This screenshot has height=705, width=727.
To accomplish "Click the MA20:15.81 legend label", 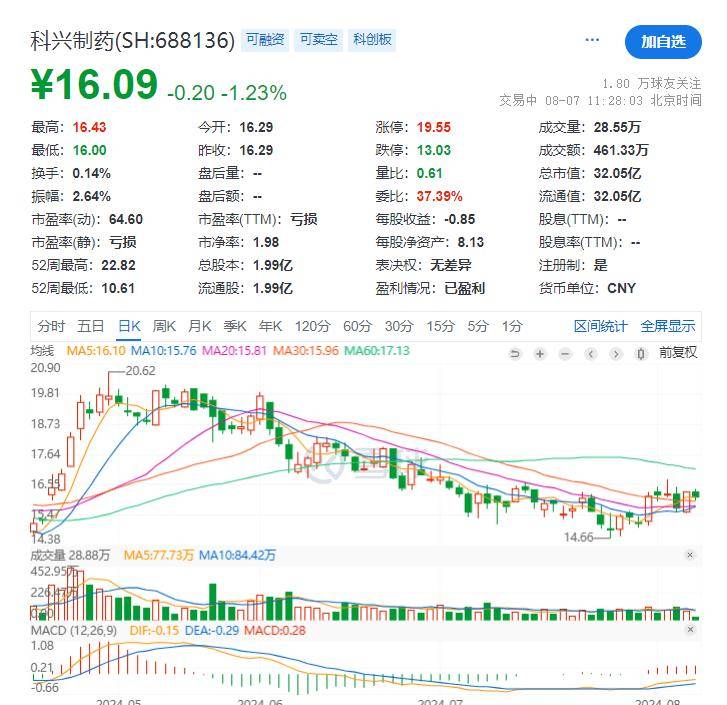I will pos(235,351).
